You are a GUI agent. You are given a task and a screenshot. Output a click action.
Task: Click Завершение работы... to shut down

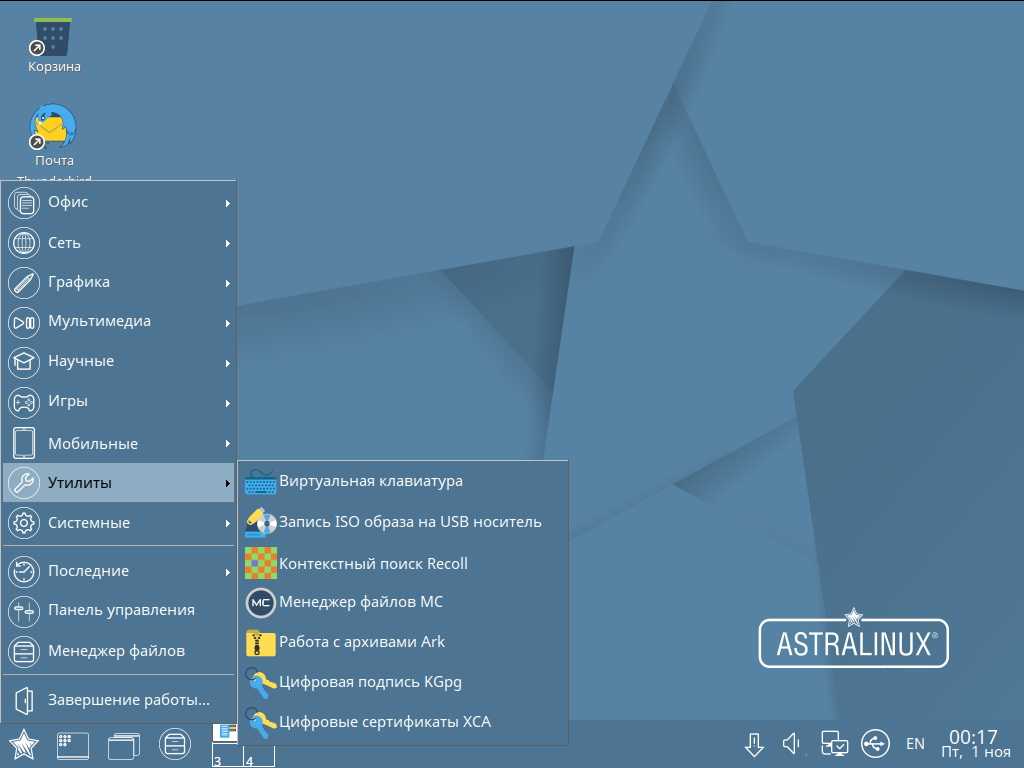click(128, 700)
